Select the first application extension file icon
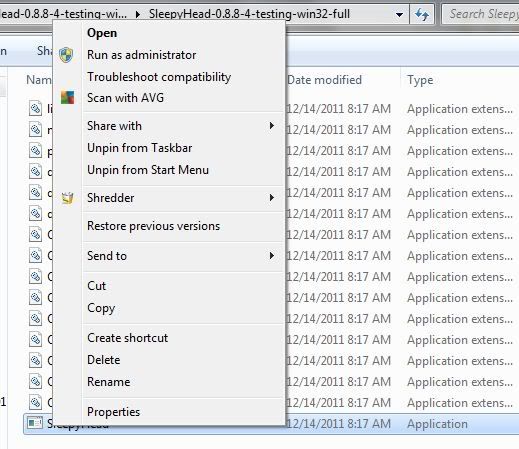519x449 pixels. (x=35, y=109)
